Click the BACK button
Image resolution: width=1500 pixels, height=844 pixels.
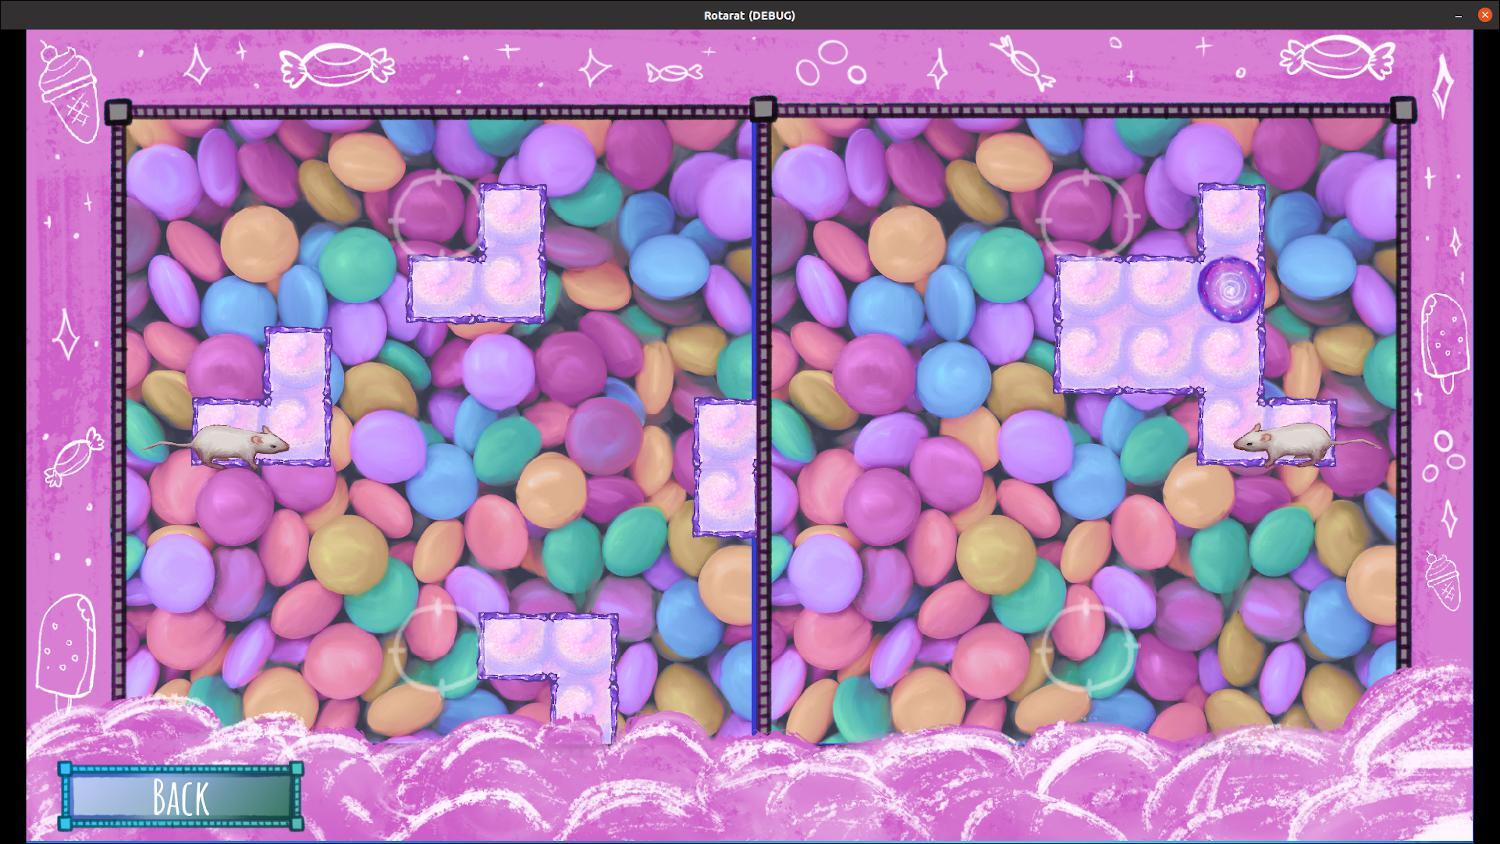pos(180,797)
